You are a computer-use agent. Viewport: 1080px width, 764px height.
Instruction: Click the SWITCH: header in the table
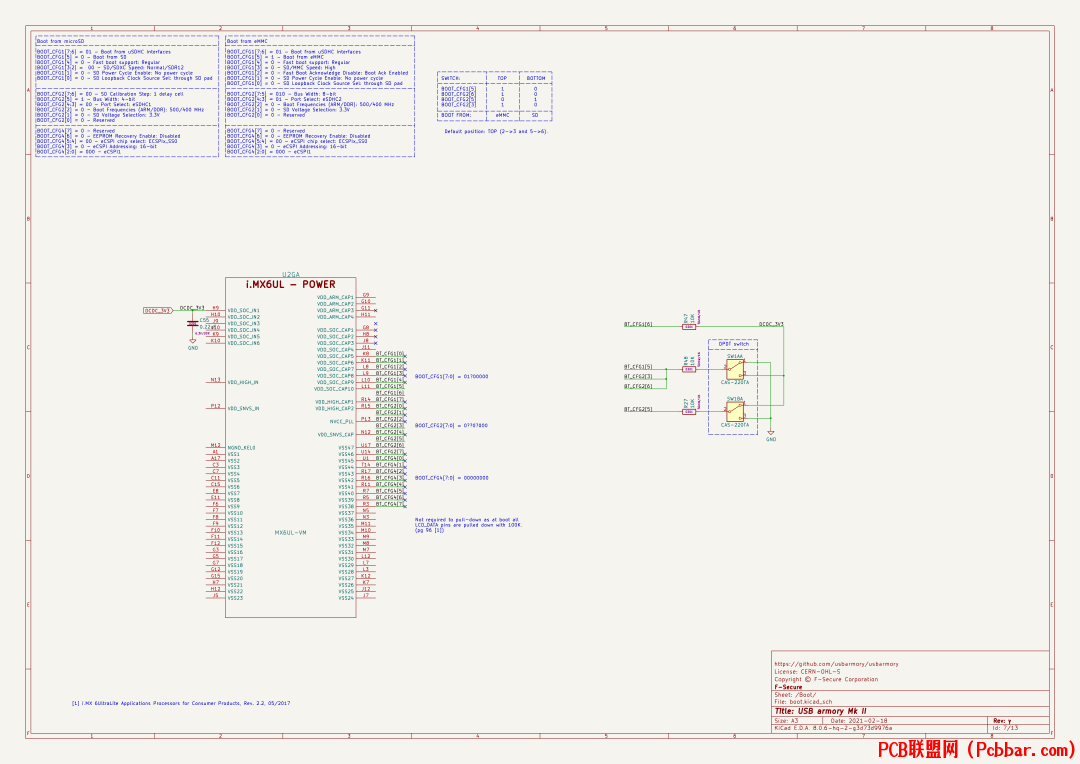pos(451,78)
